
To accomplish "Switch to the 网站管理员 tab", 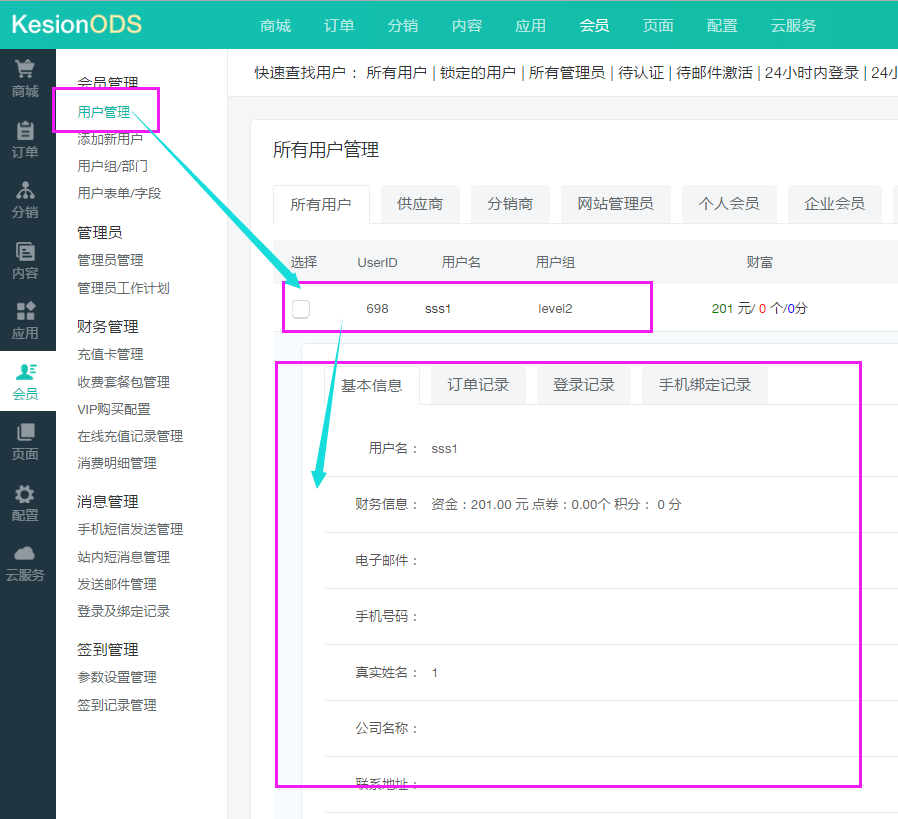I will (x=615, y=204).
